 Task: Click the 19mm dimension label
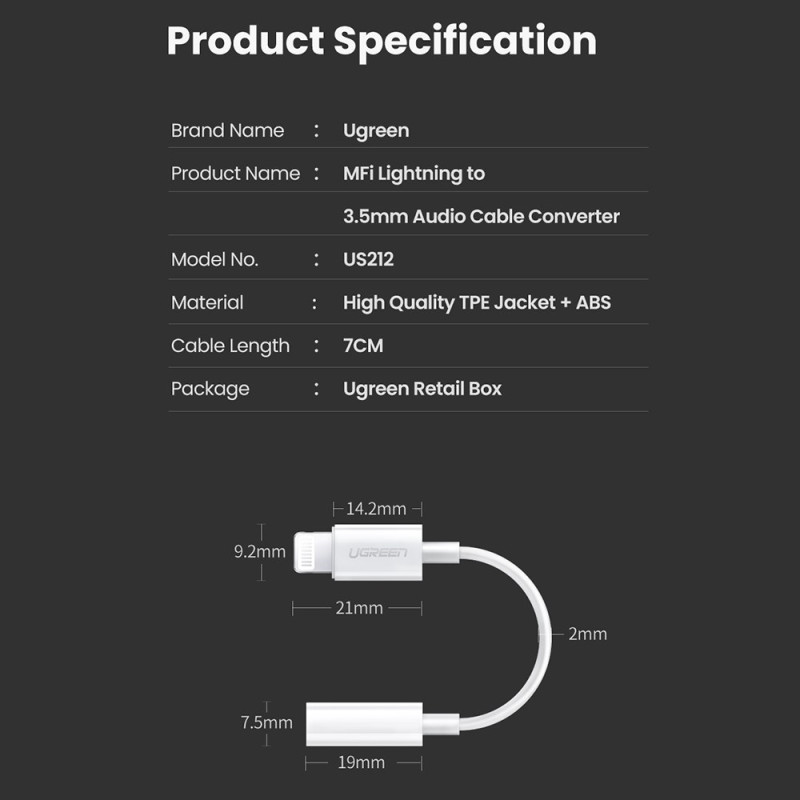coord(363,762)
